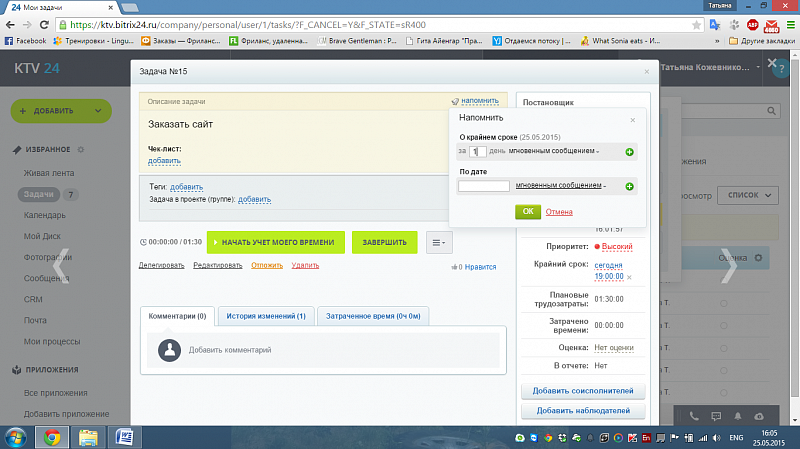Screen dimensions: 800x449
Task: Expand the 'Добавить' button dropdown arrow
Action: coord(98,111)
